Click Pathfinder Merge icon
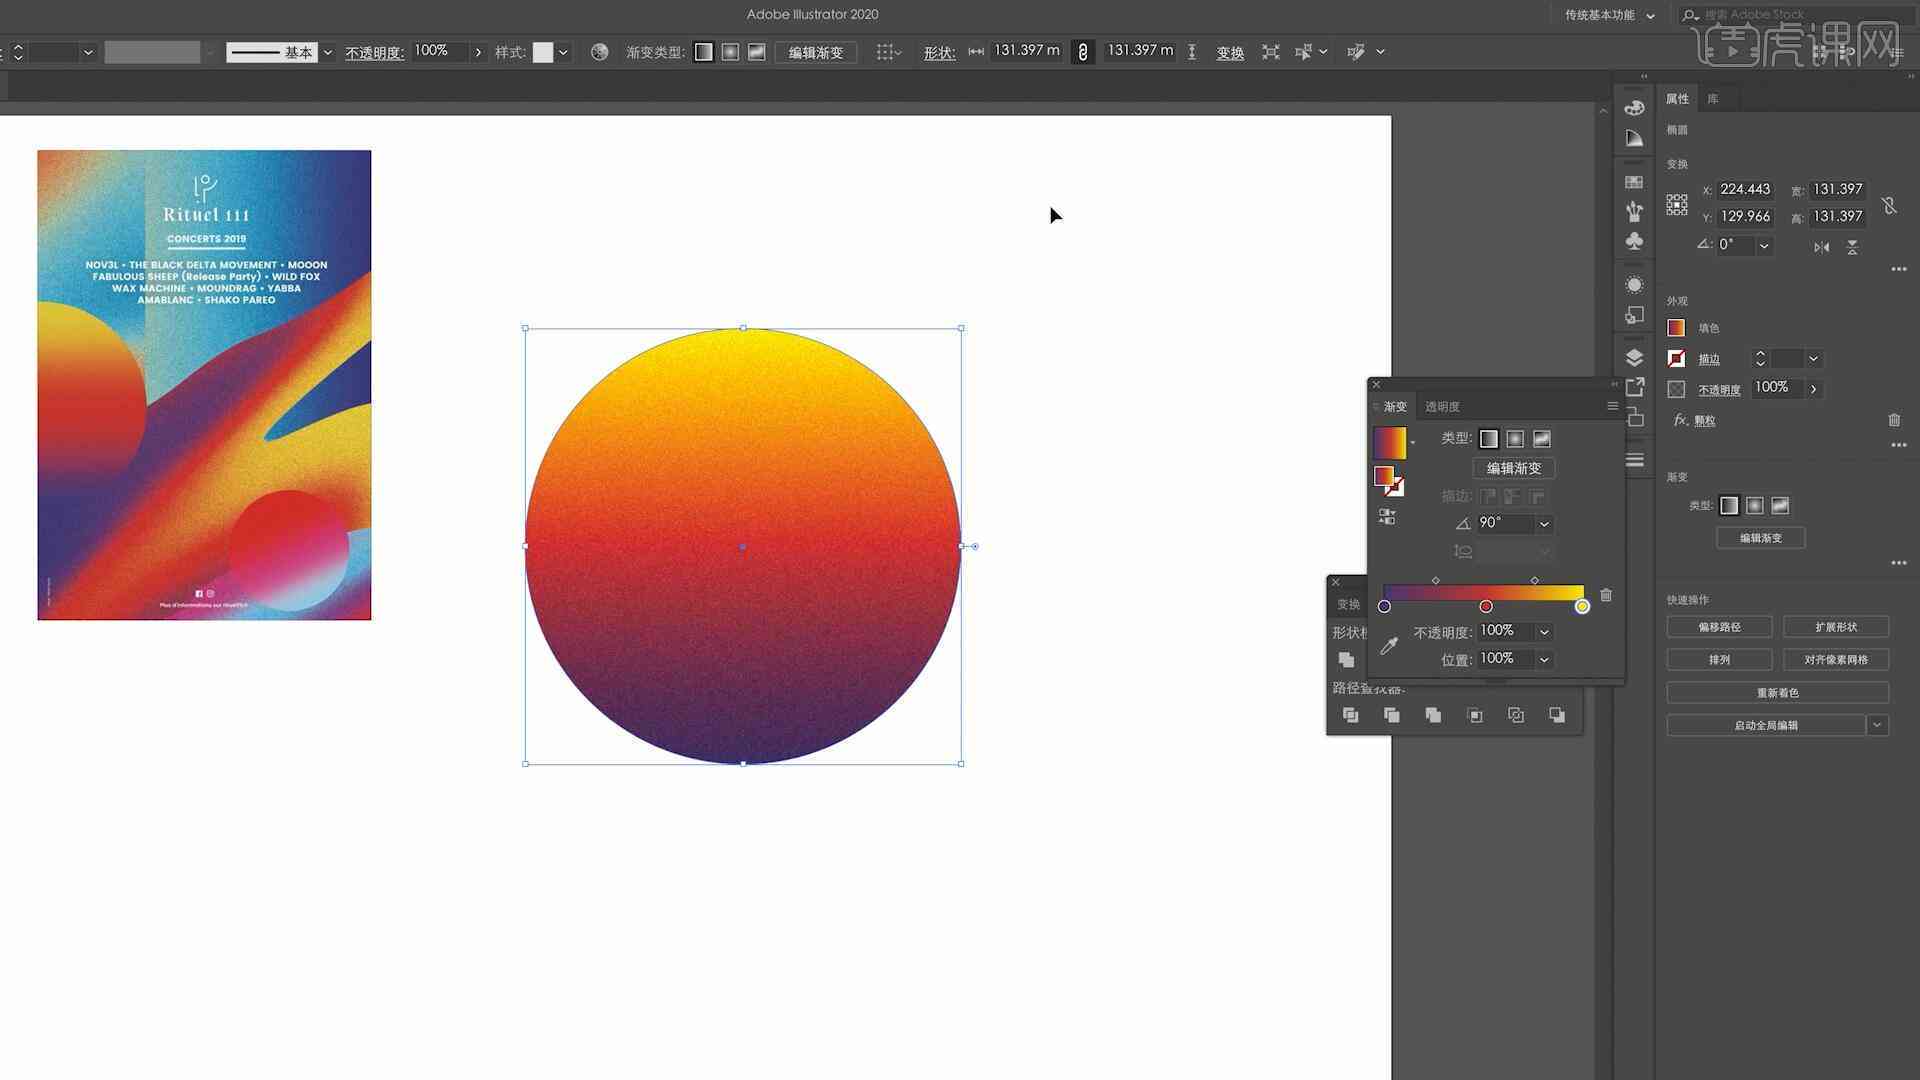This screenshot has height=1080, width=1920. tap(1433, 715)
